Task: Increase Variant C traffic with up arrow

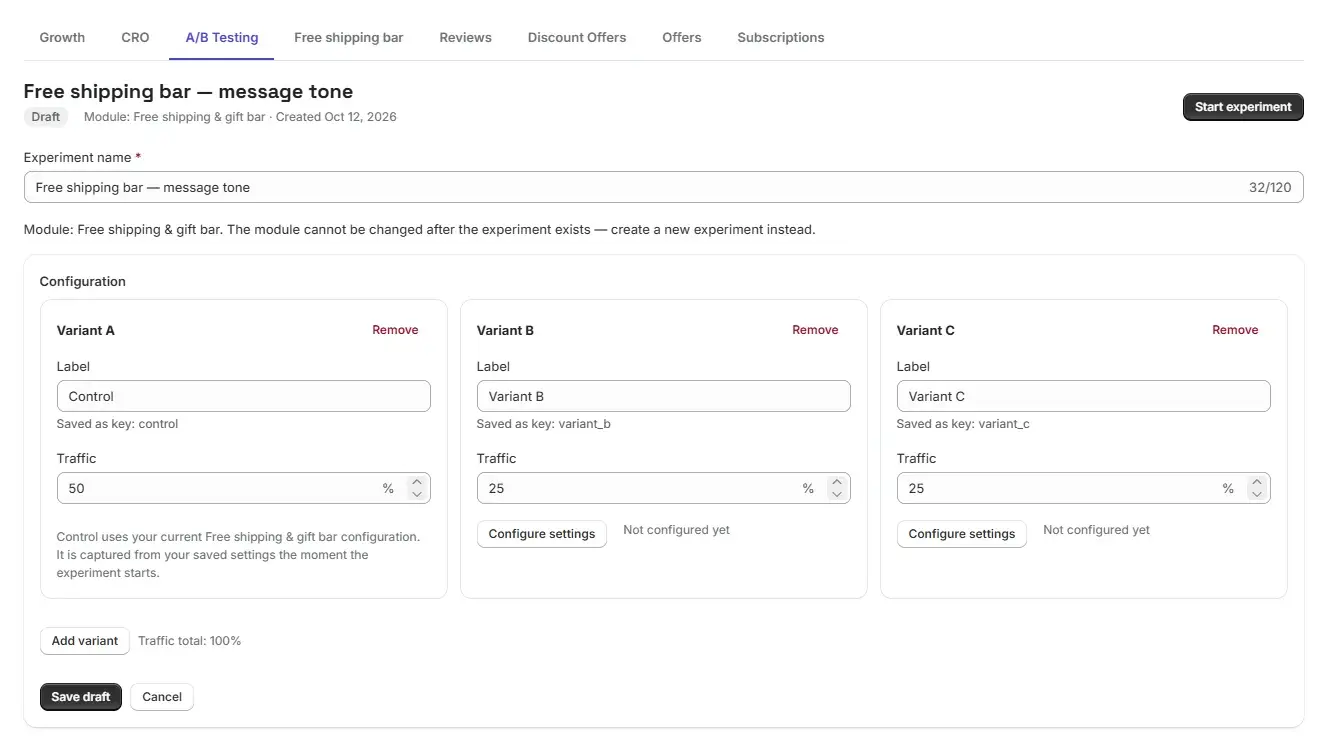Action: [x=1257, y=482]
